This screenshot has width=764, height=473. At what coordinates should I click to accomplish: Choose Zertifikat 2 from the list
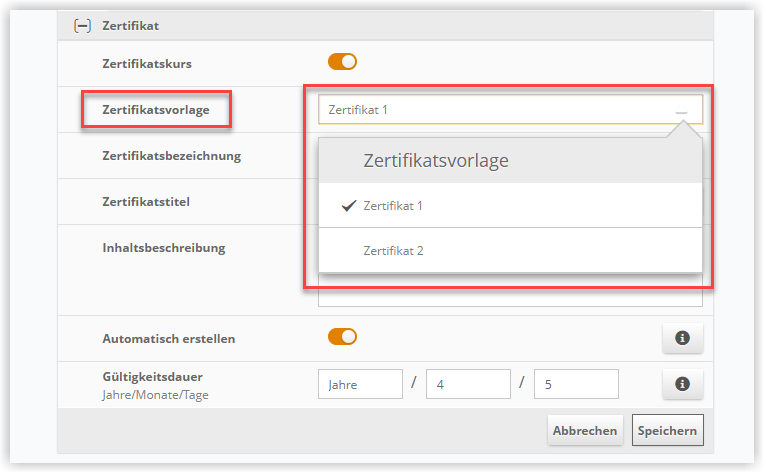(x=393, y=250)
